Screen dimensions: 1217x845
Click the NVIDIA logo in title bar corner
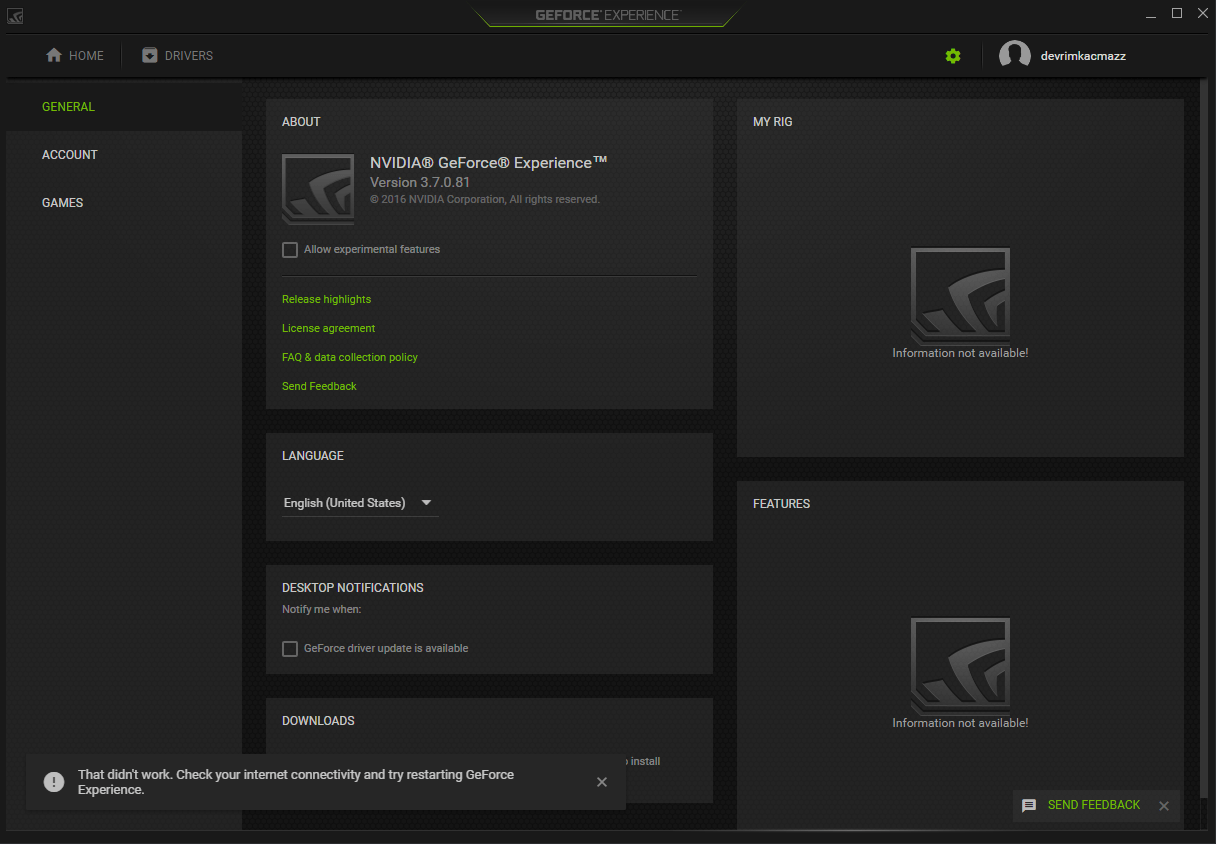tap(15, 16)
